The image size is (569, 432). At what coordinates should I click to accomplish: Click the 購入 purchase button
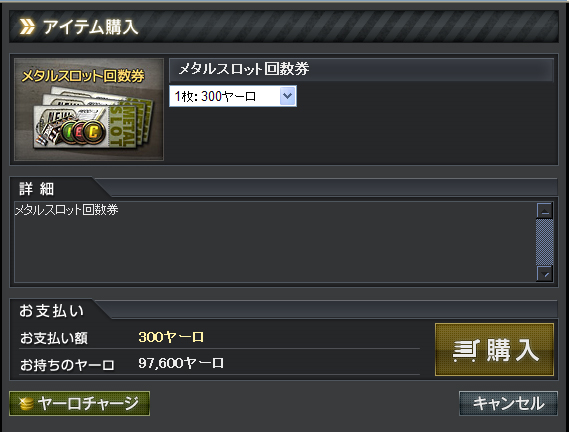pos(494,349)
